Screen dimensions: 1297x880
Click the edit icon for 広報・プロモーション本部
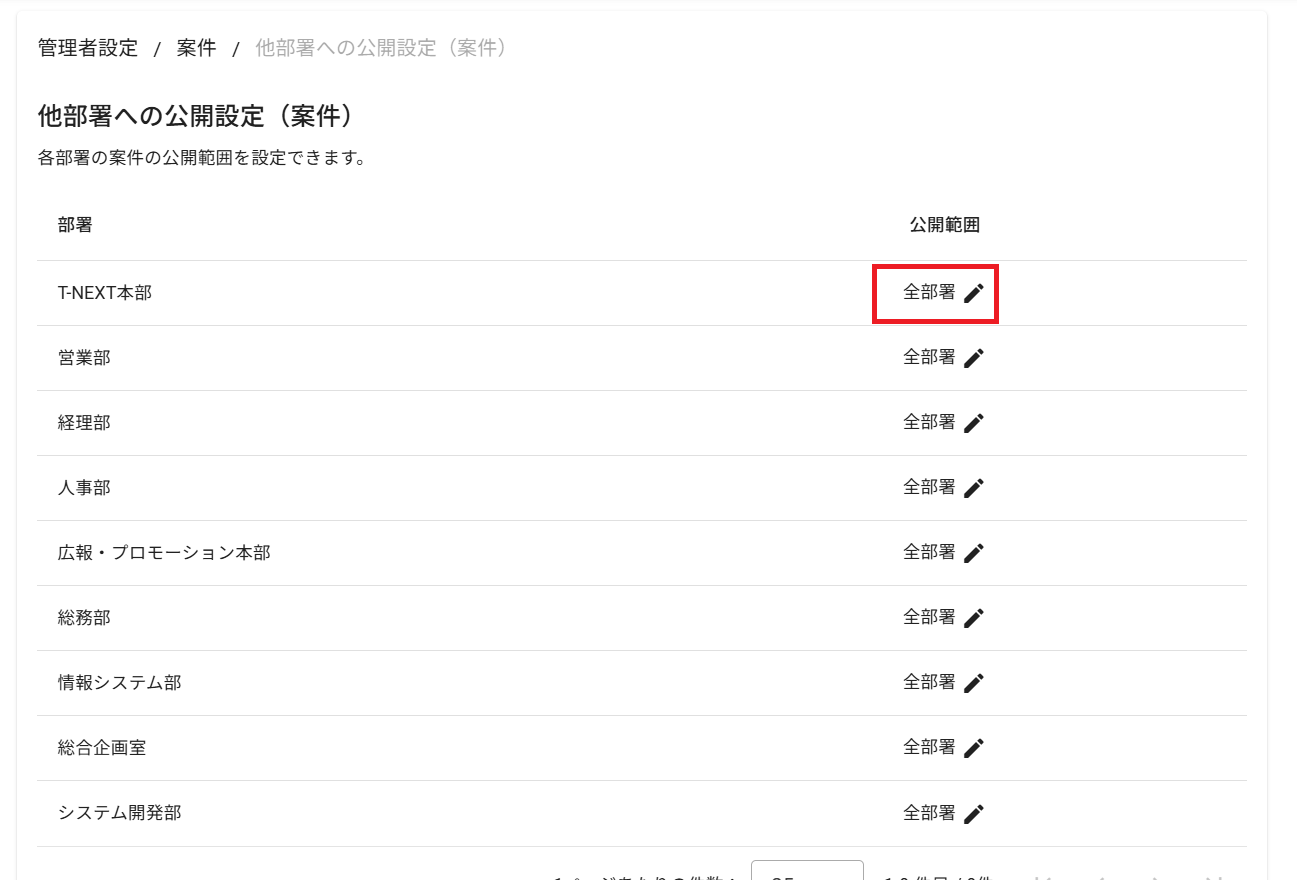click(x=974, y=553)
